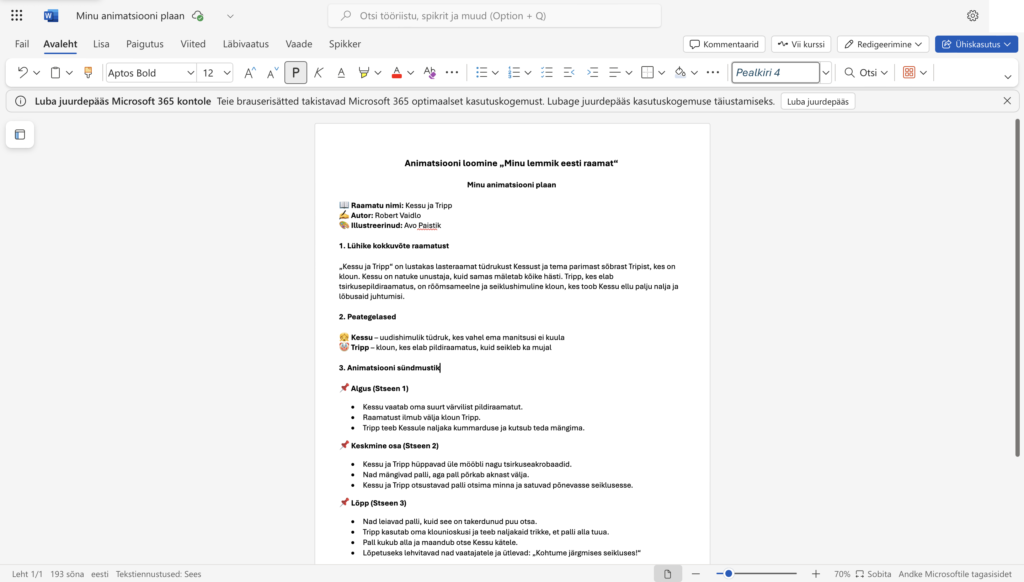The height and width of the screenshot is (582, 1024).
Task: Click the Luba juurdepääs button
Action: pos(817,101)
